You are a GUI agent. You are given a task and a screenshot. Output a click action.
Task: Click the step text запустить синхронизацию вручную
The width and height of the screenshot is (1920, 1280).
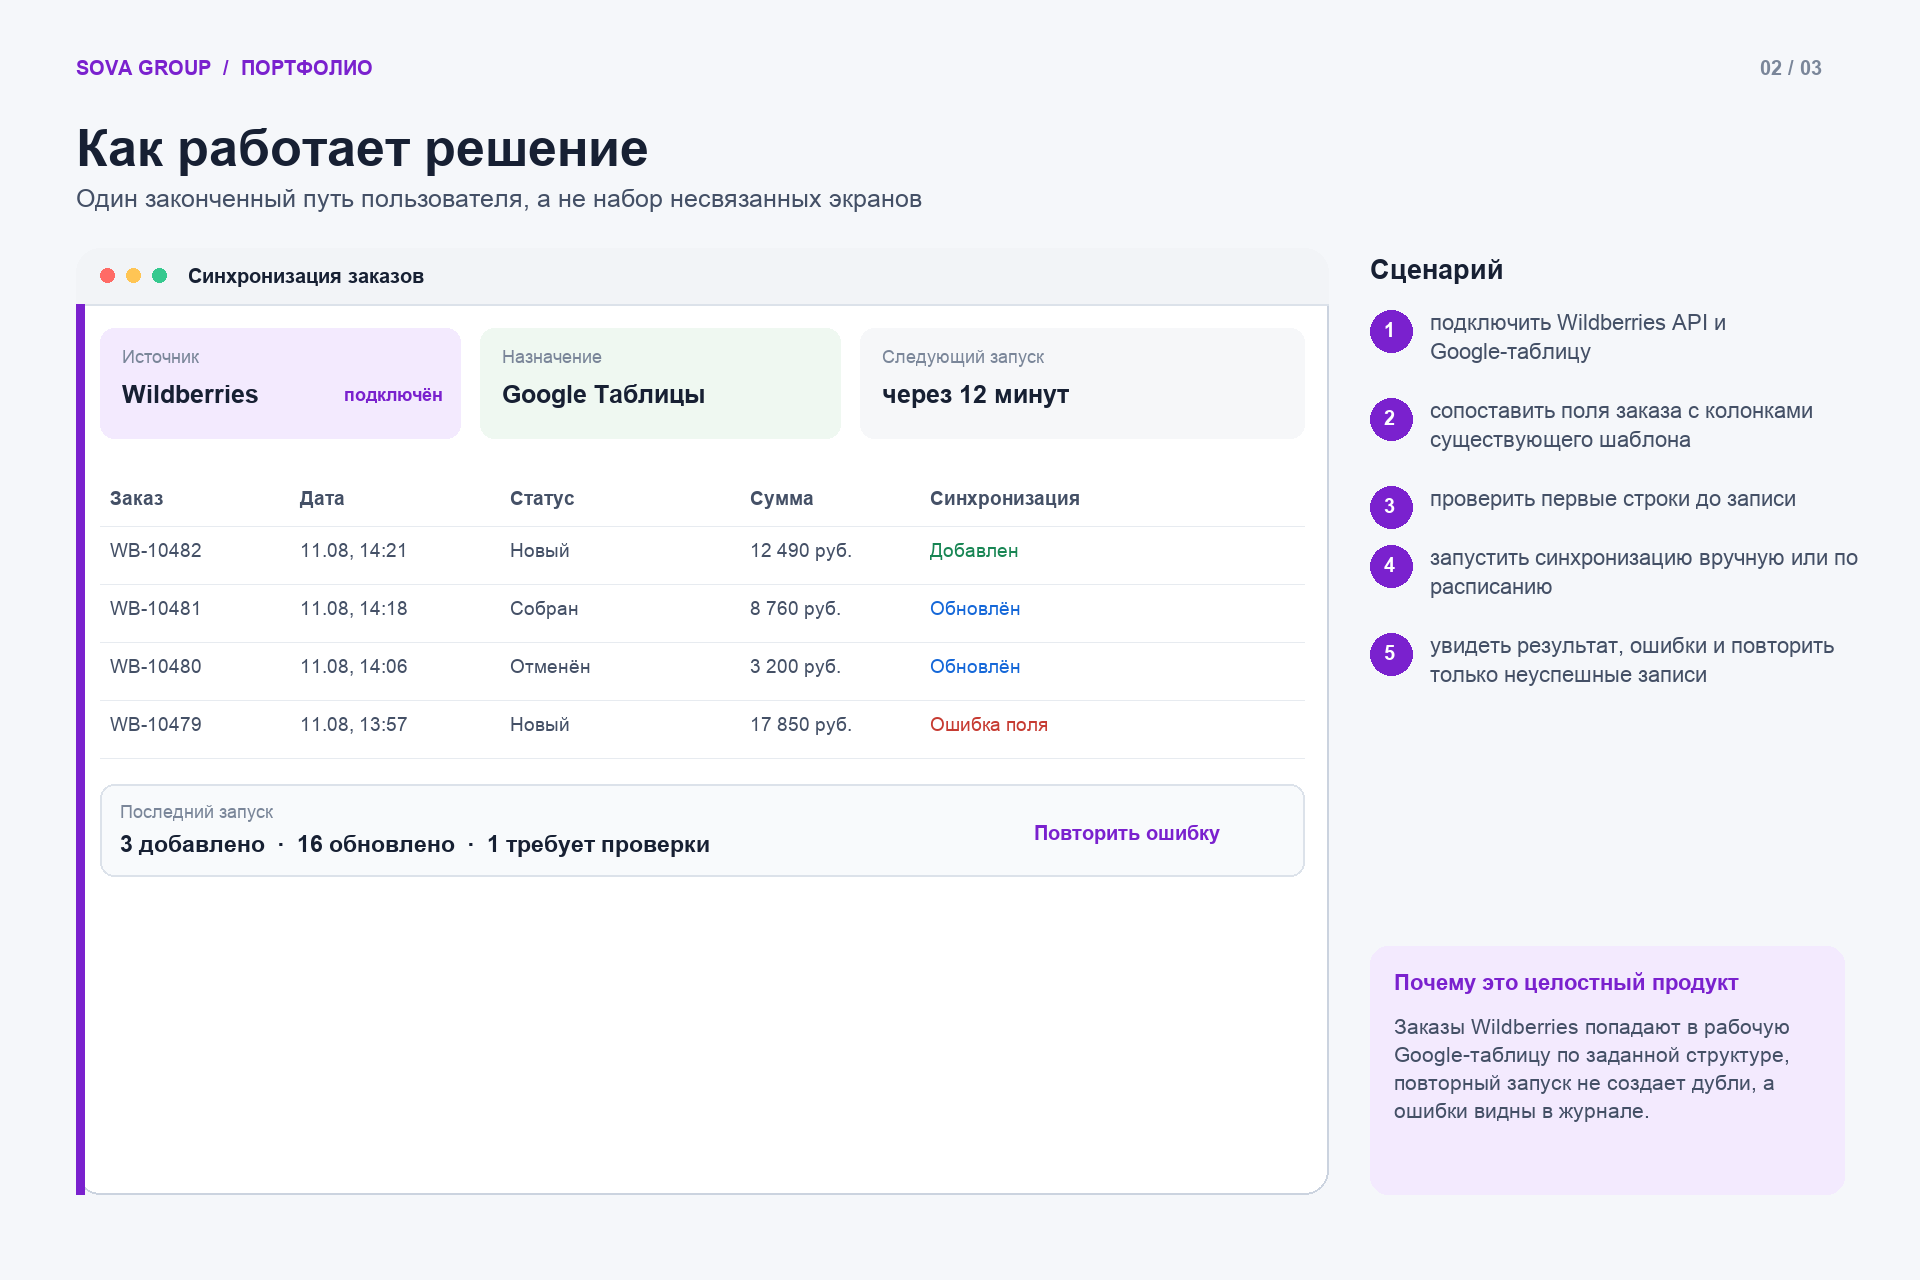1644,572
